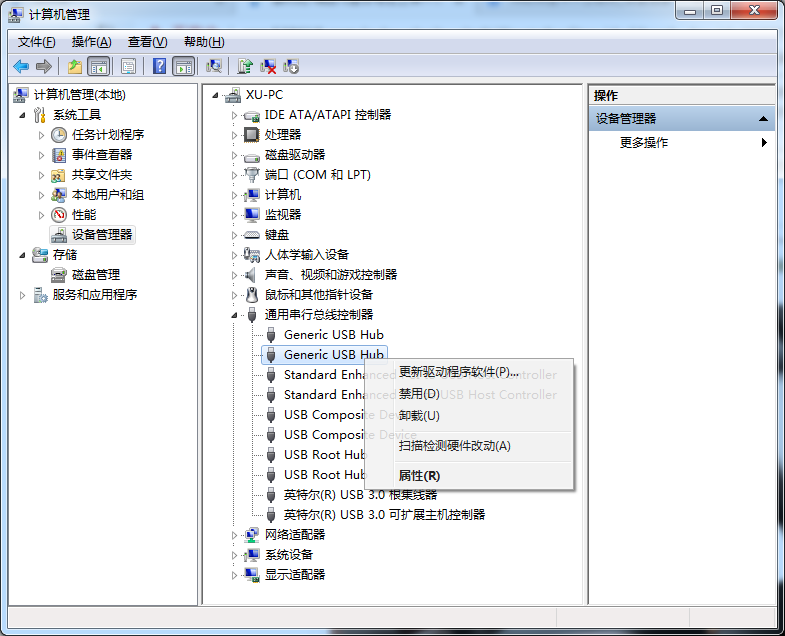Click the toolbar Properties sheet icon

129,66
